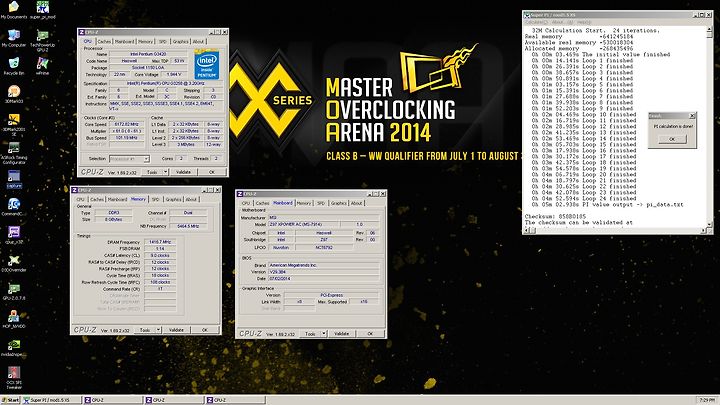
Task: Click the Intel Pentium logo in CPU-Z
Action: 206,65
